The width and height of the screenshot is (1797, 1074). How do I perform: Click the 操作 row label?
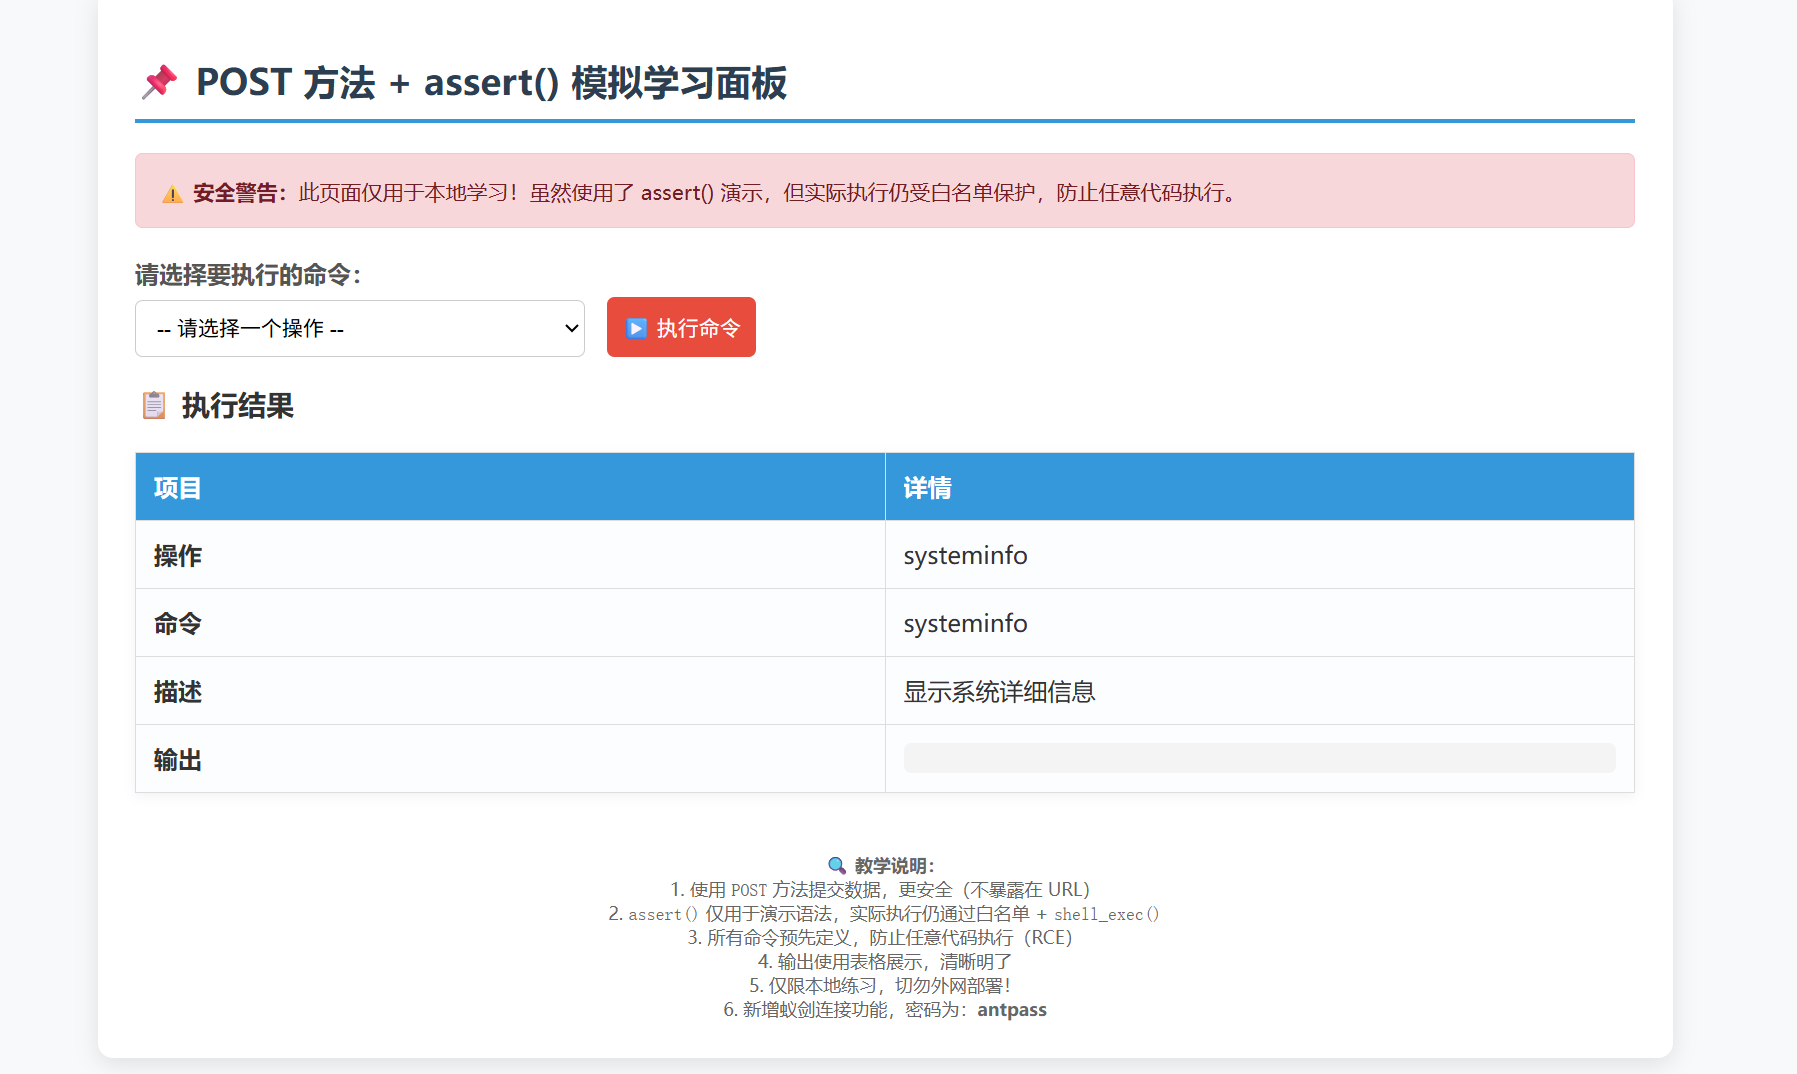coord(178,556)
